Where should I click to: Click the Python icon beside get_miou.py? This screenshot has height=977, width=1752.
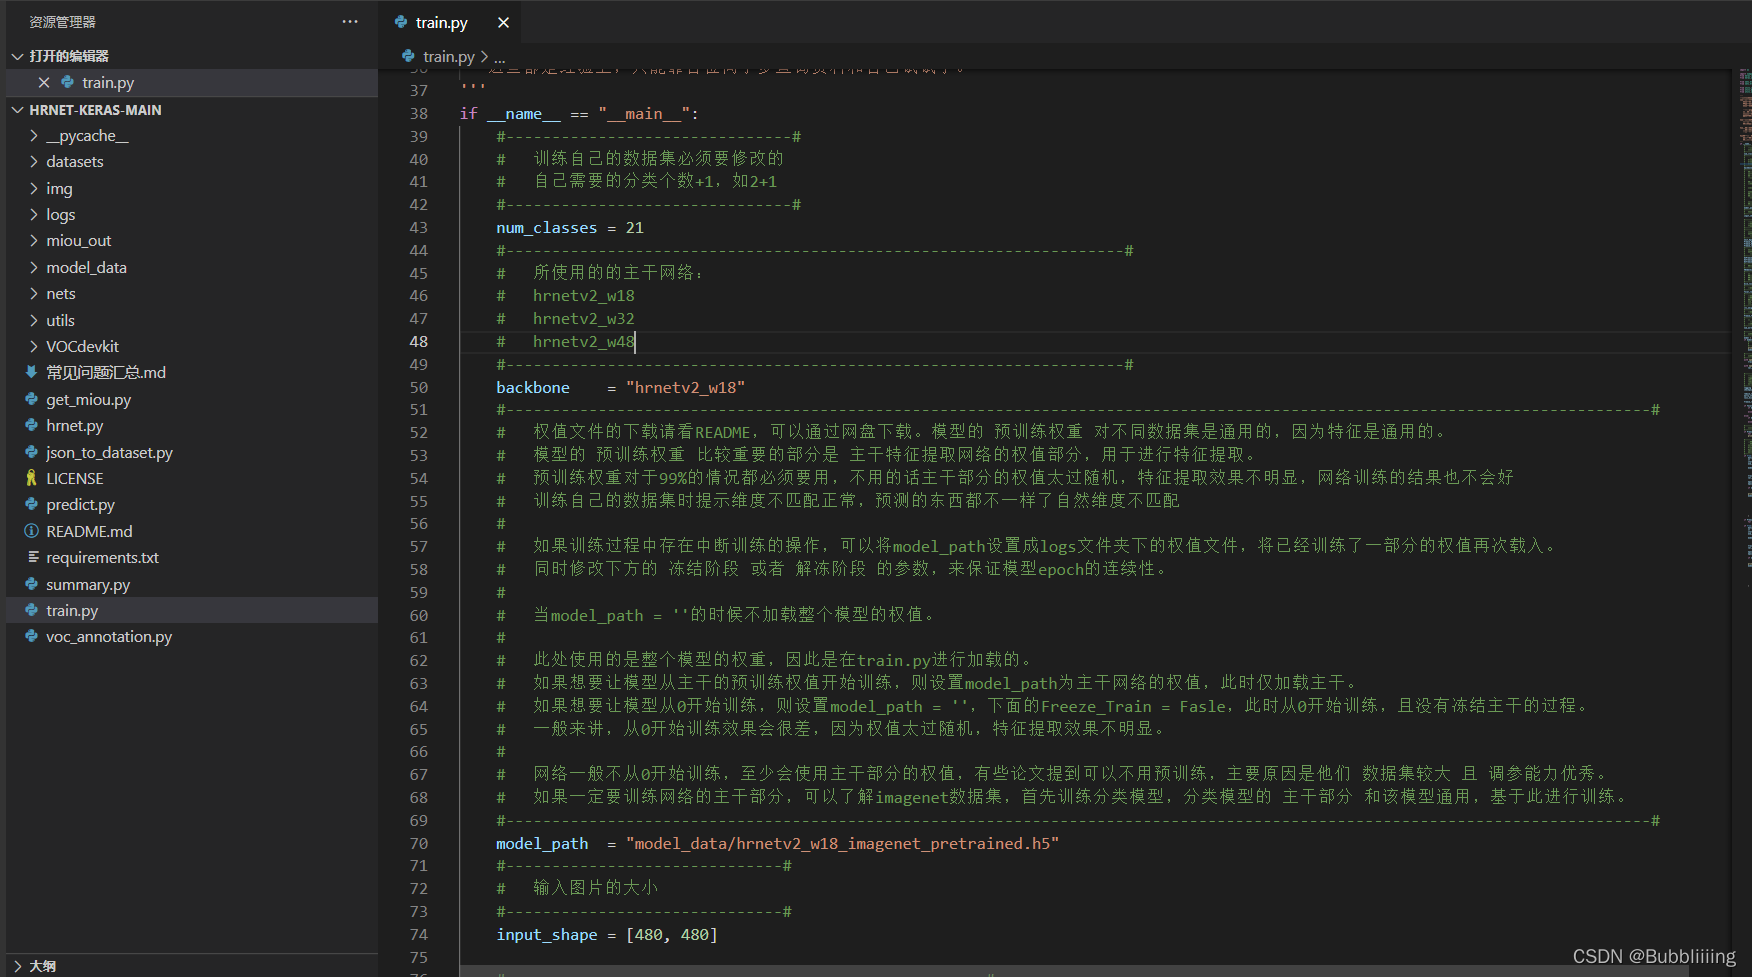pos(32,399)
